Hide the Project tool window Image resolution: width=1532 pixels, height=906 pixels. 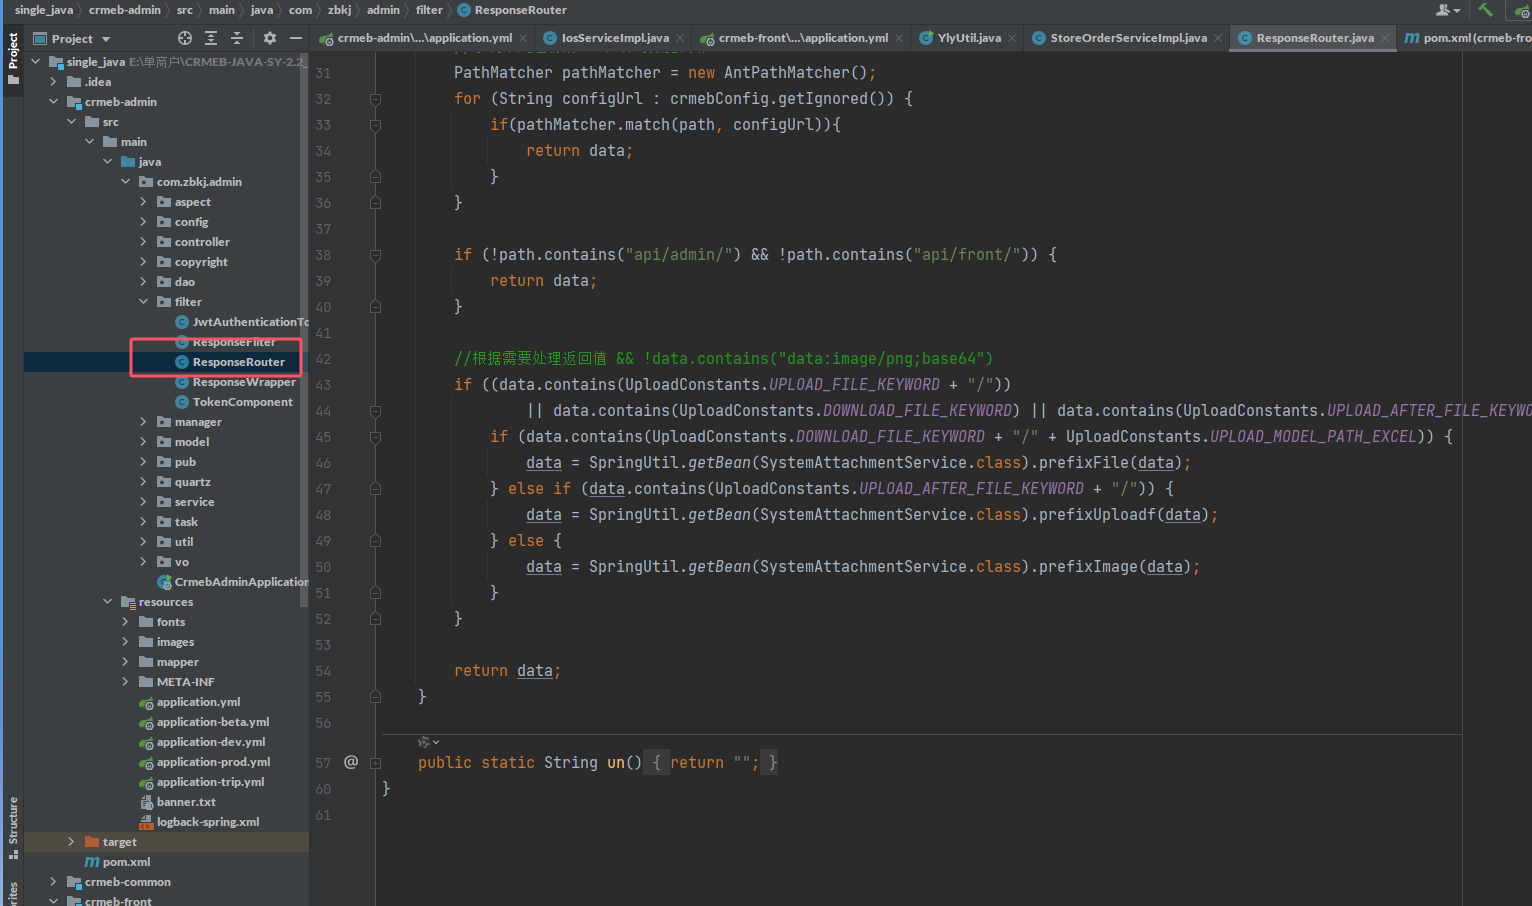[296, 38]
